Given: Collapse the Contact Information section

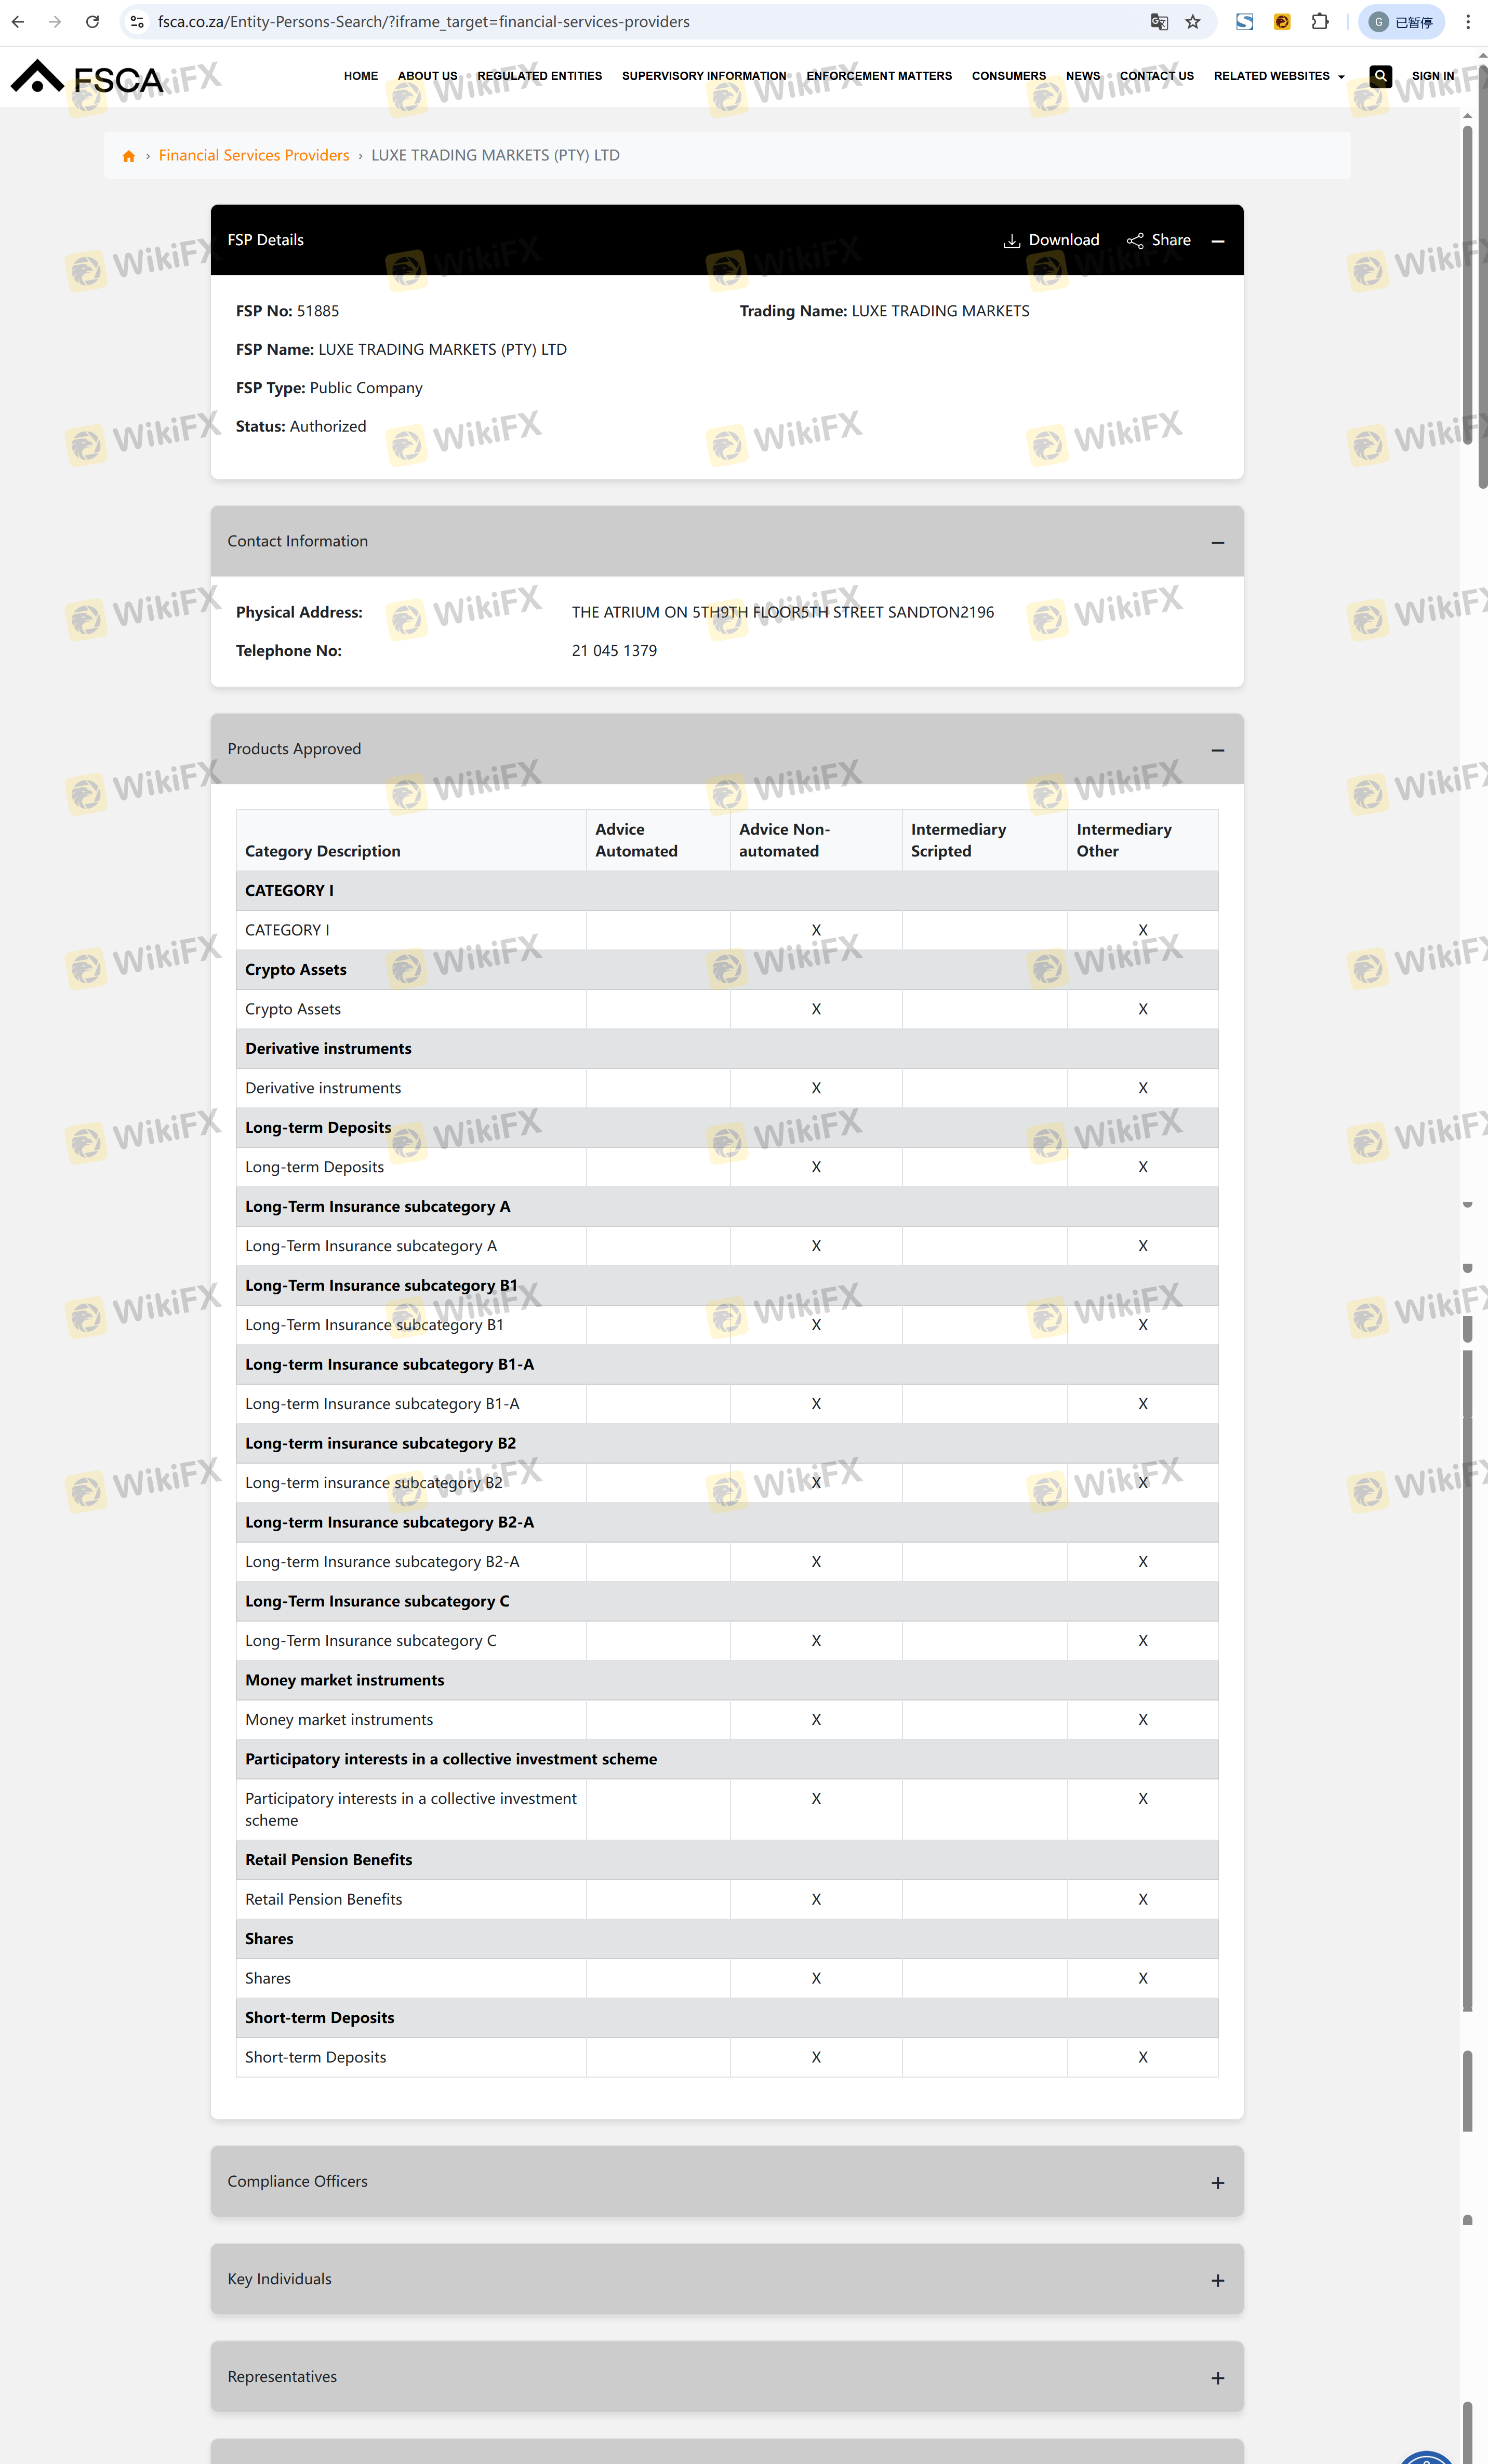Looking at the screenshot, I should tap(1218, 542).
